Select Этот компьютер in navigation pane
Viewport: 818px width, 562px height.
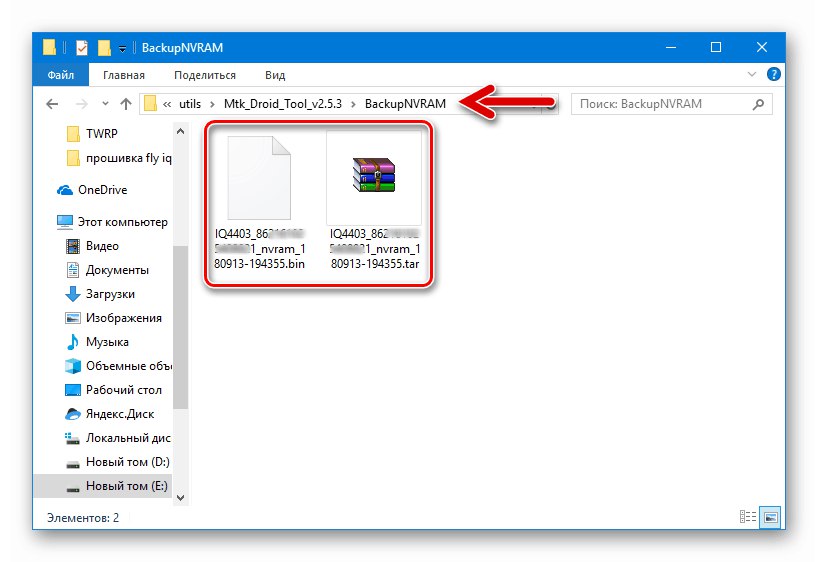(x=113, y=222)
